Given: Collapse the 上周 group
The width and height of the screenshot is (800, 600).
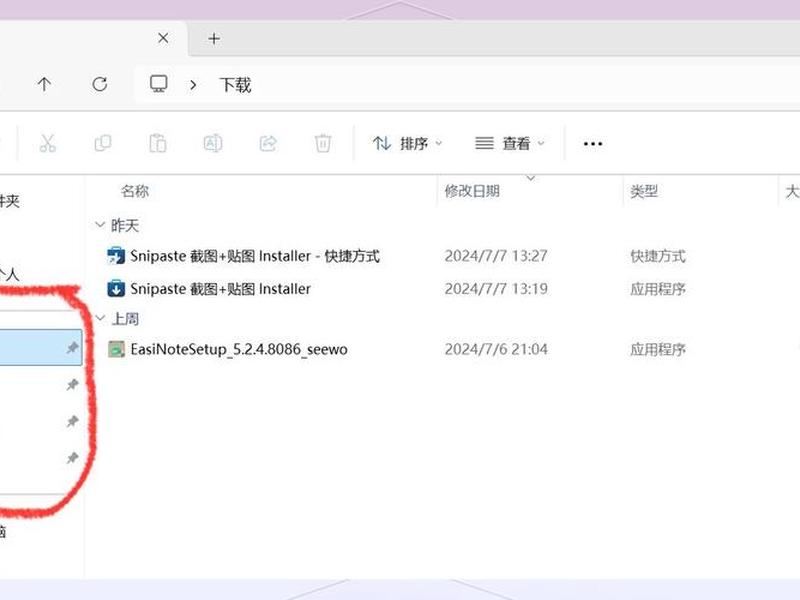Looking at the screenshot, I should [100, 318].
